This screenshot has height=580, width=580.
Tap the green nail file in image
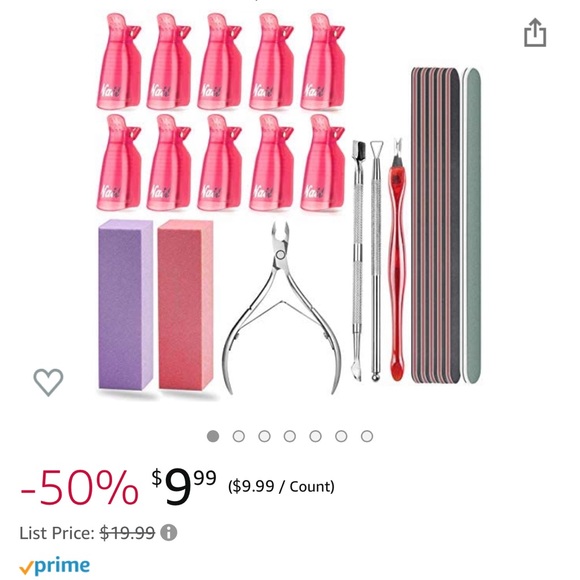(x=472, y=225)
